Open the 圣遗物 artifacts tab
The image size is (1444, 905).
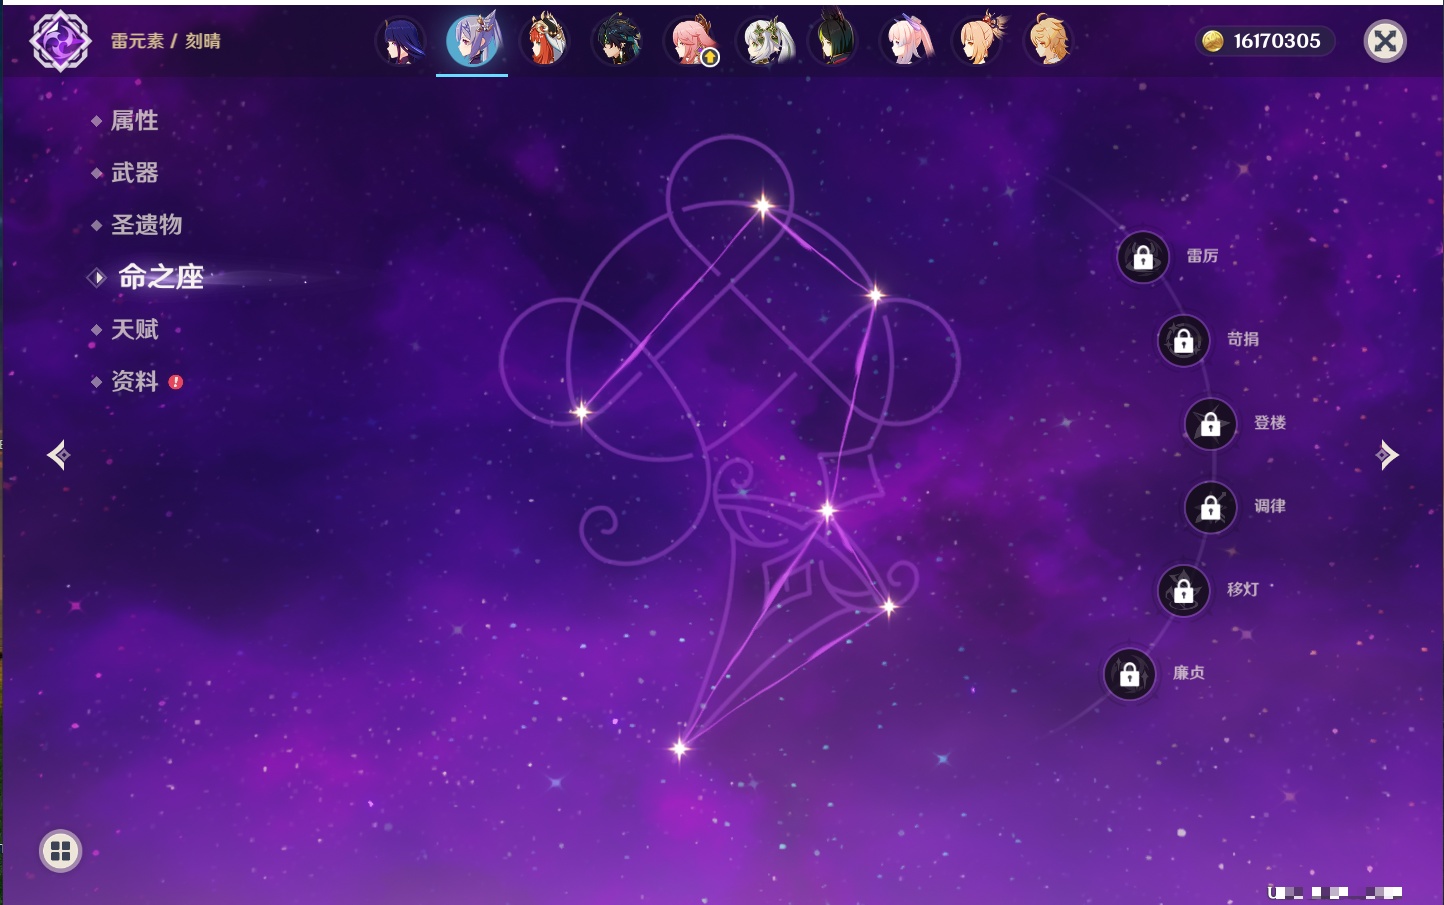146,225
